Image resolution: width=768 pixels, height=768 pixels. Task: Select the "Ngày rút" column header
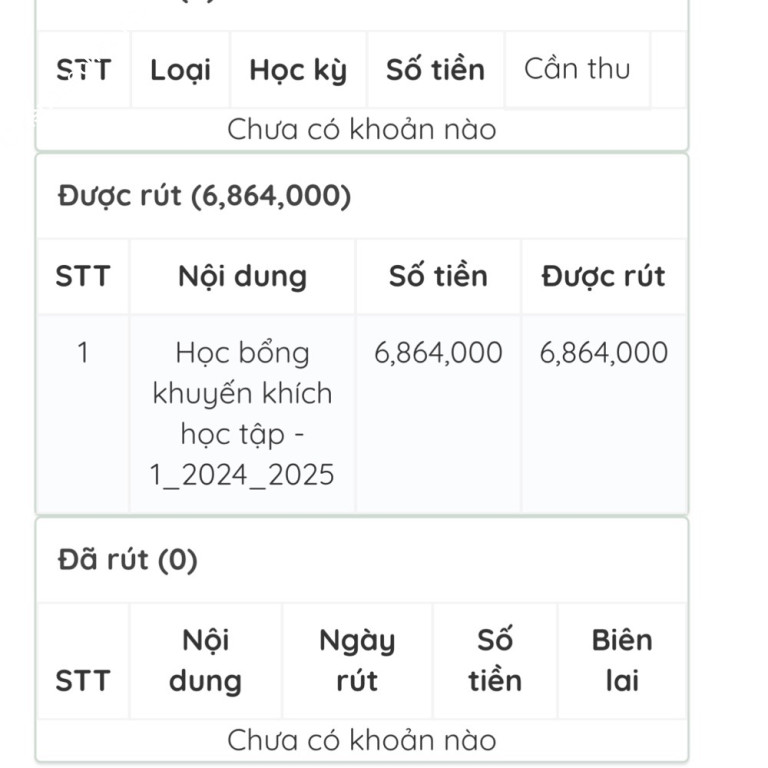pos(357,660)
